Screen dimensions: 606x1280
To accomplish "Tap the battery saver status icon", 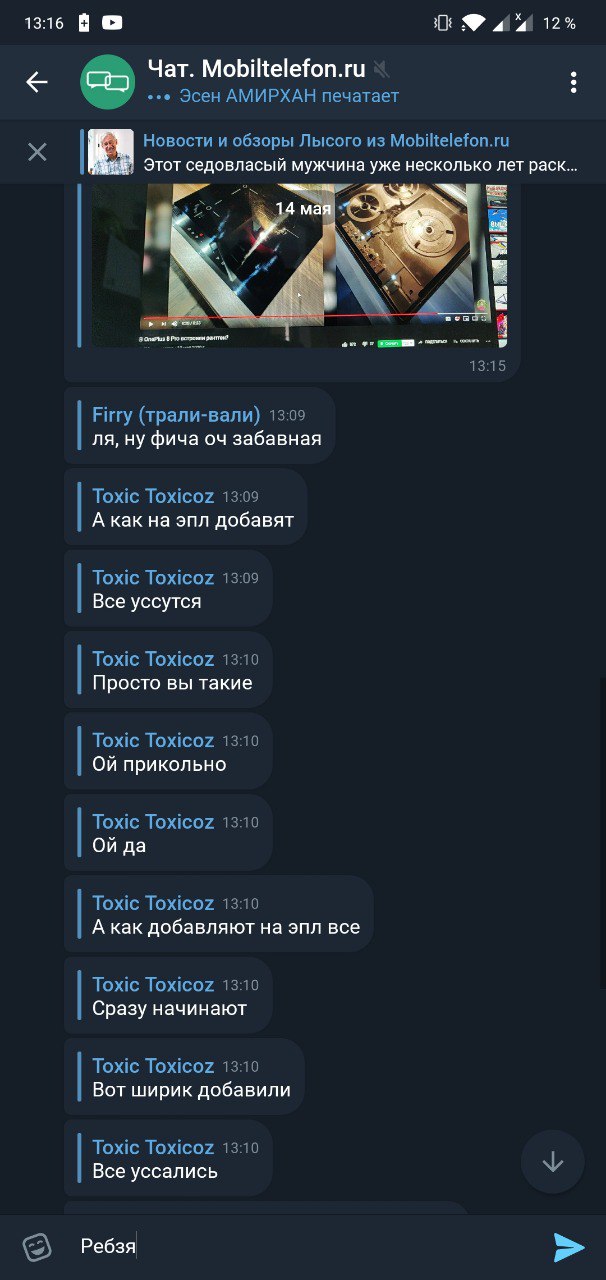I will [84, 23].
